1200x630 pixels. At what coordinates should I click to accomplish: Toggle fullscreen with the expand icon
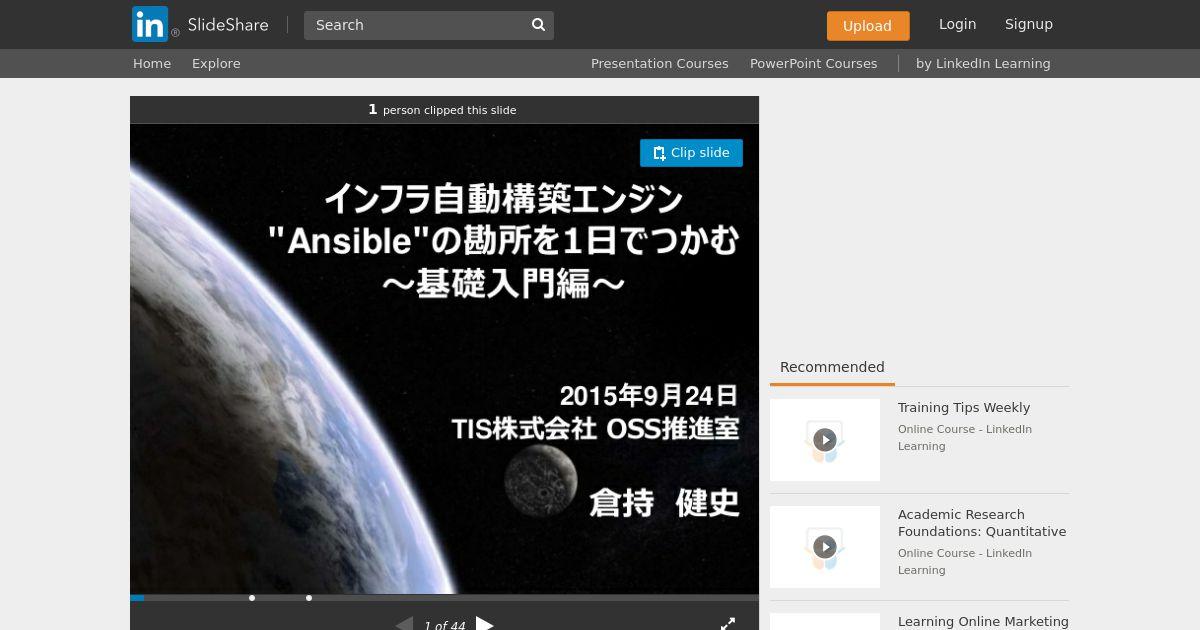(728, 624)
